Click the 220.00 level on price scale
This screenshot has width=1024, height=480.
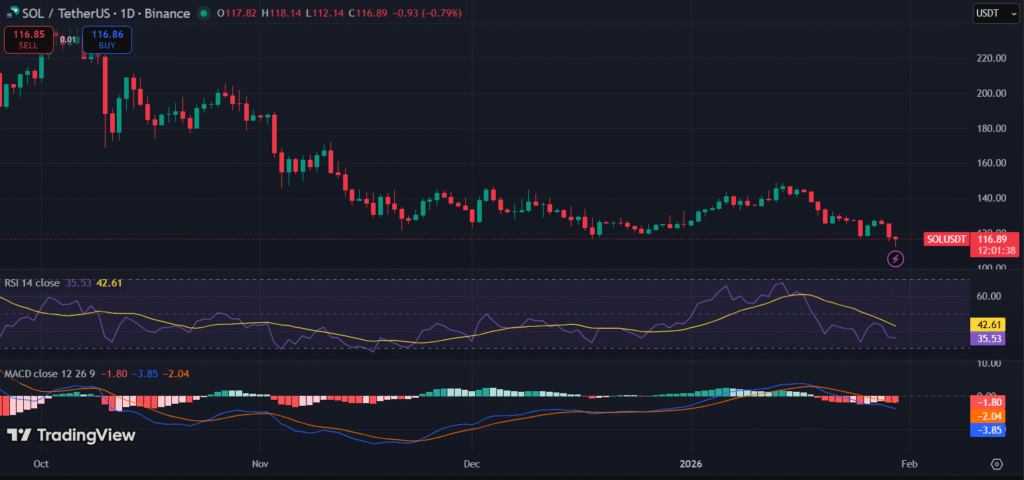(x=990, y=58)
